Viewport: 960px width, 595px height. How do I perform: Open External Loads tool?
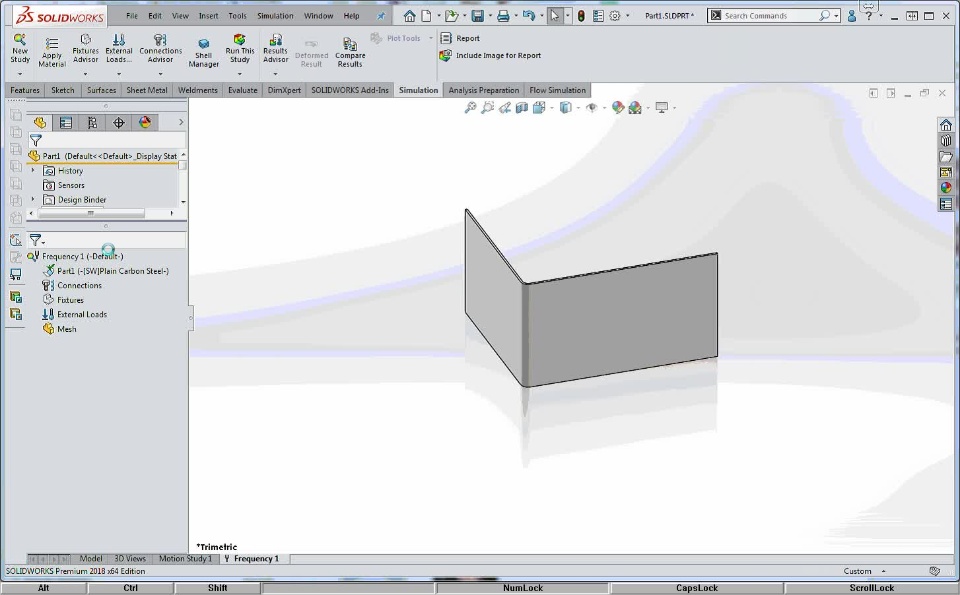119,48
